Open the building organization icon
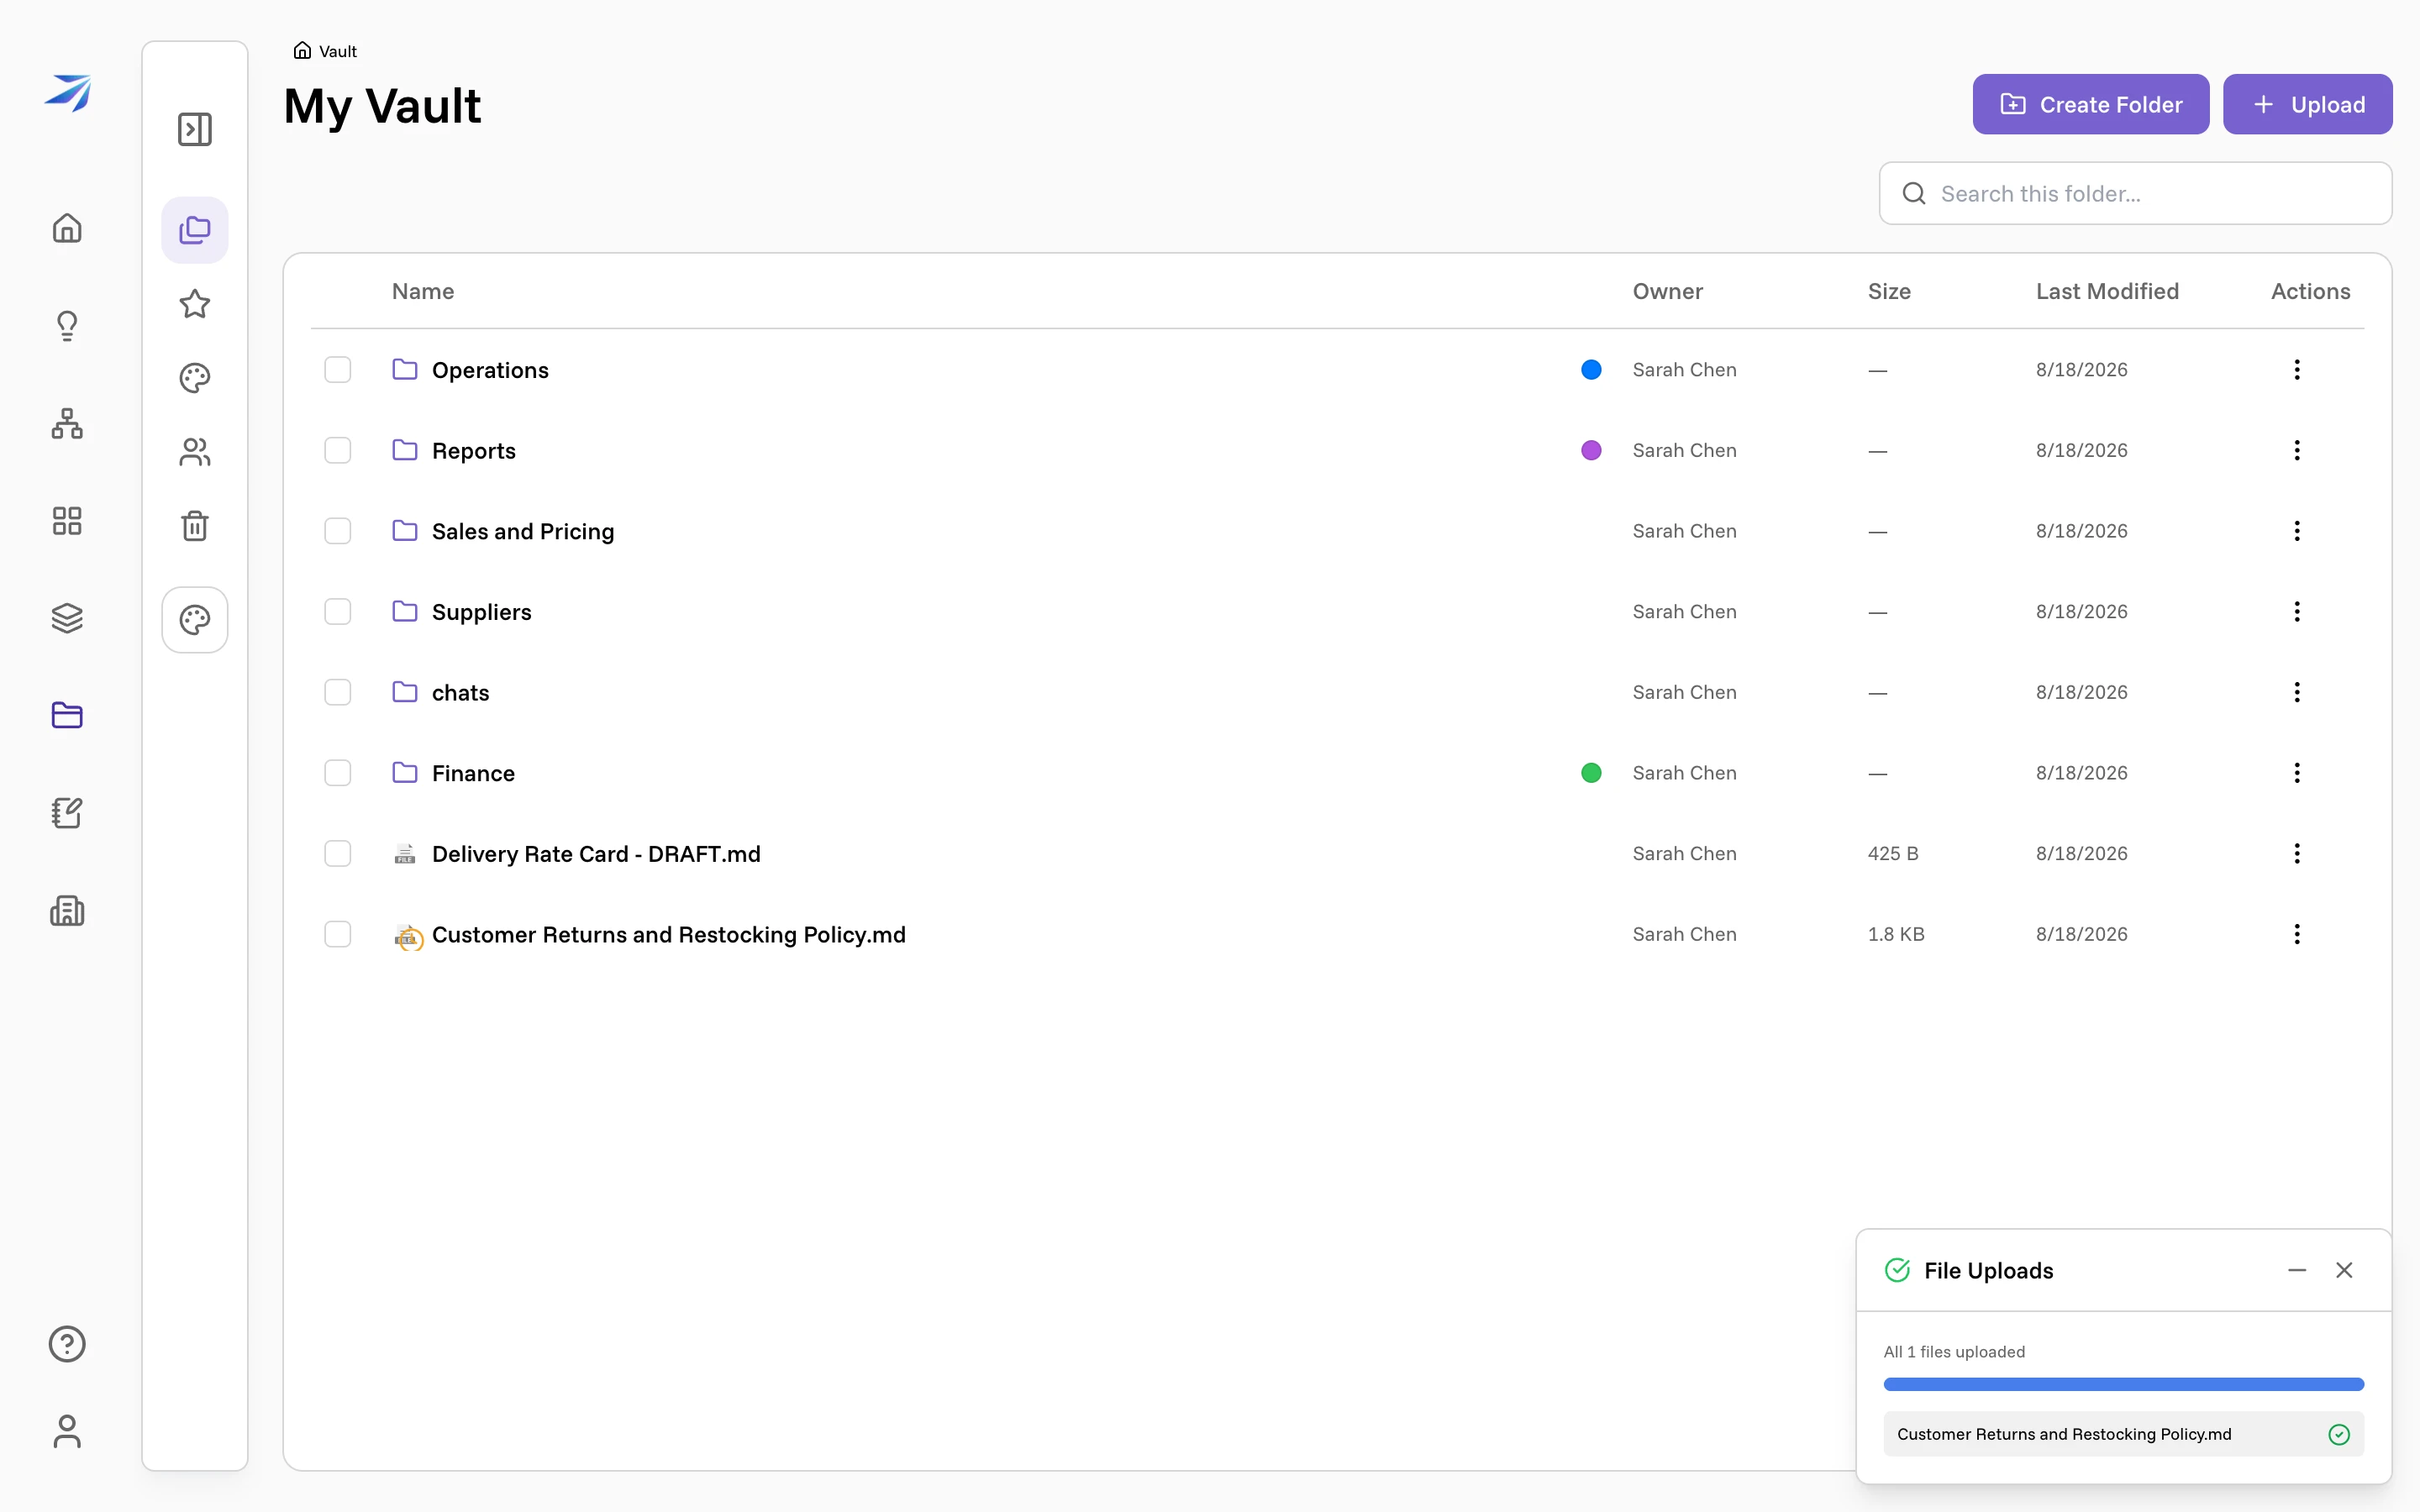 [67, 910]
